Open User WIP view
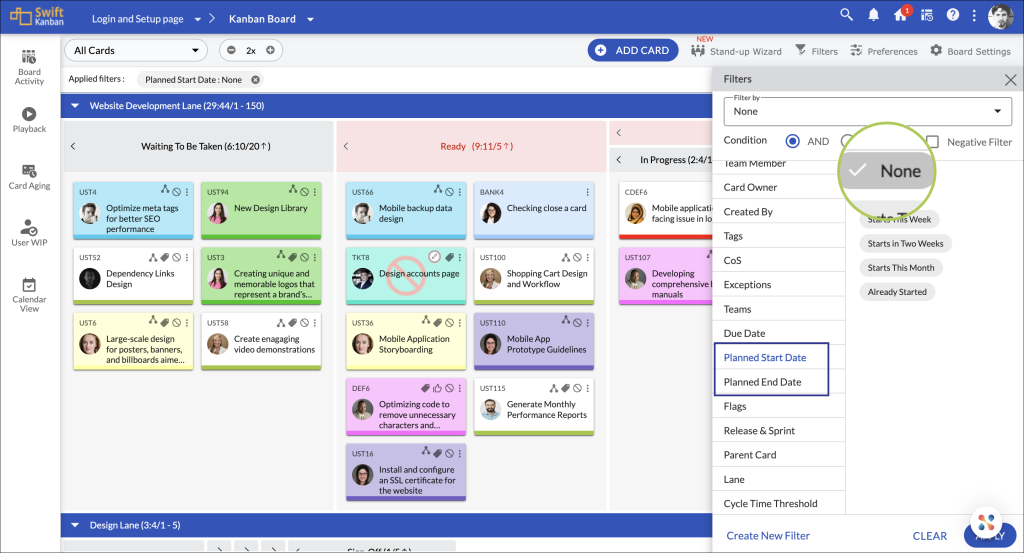1024x553 pixels. pos(29,233)
